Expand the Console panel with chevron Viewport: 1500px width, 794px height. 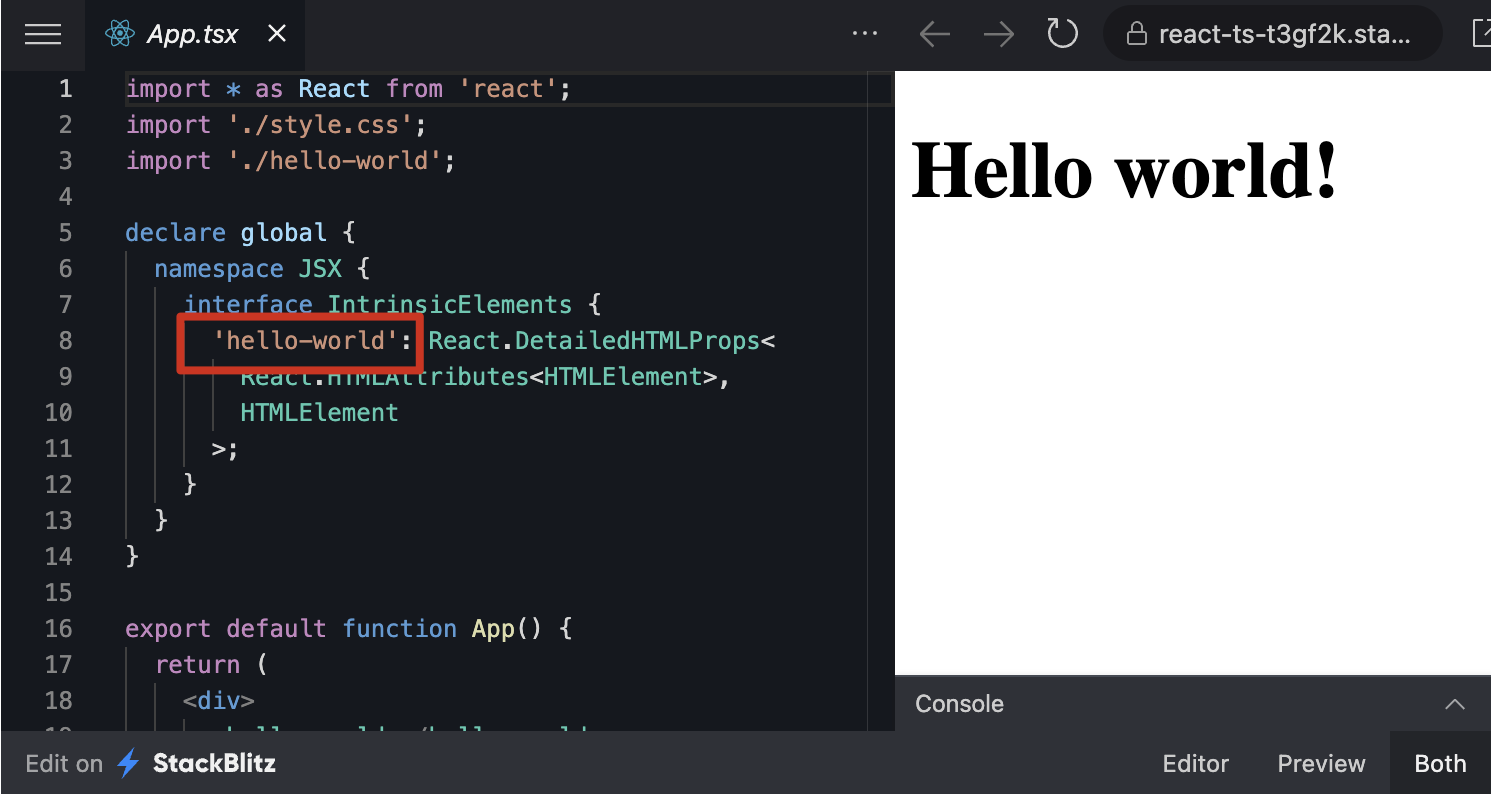(x=1455, y=704)
